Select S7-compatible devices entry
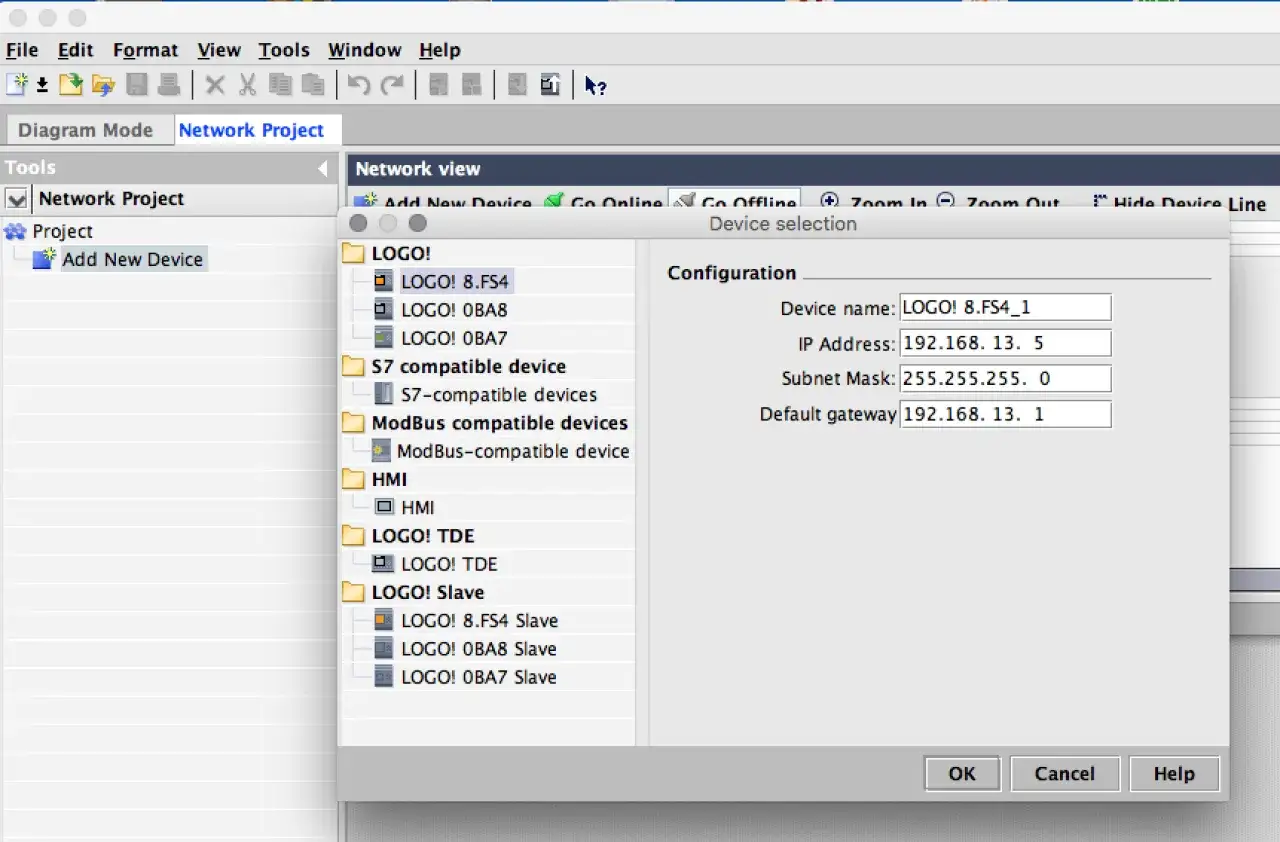This screenshot has height=842, width=1280. click(x=499, y=395)
